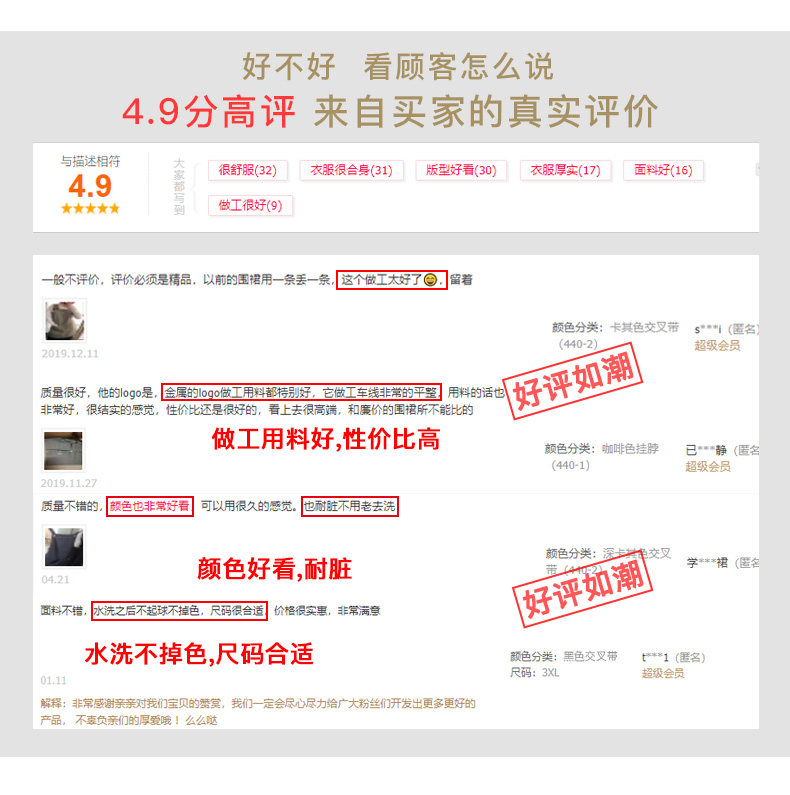Click the smiley emoji in first review
The image size is (790, 795).
pos(430,279)
